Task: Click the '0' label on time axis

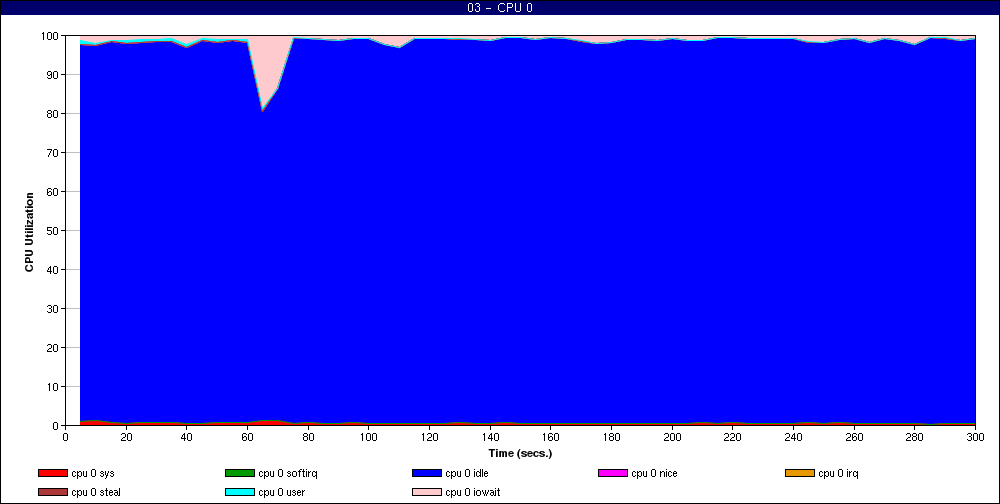Action: click(x=65, y=437)
